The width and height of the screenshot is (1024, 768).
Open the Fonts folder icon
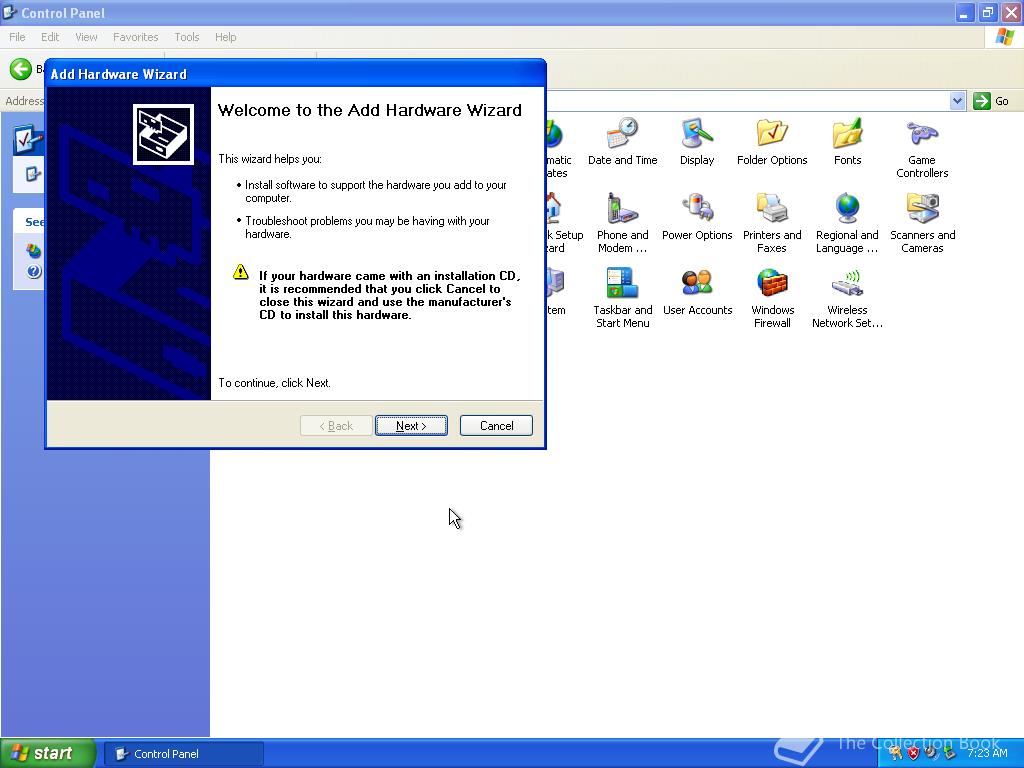coord(847,133)
